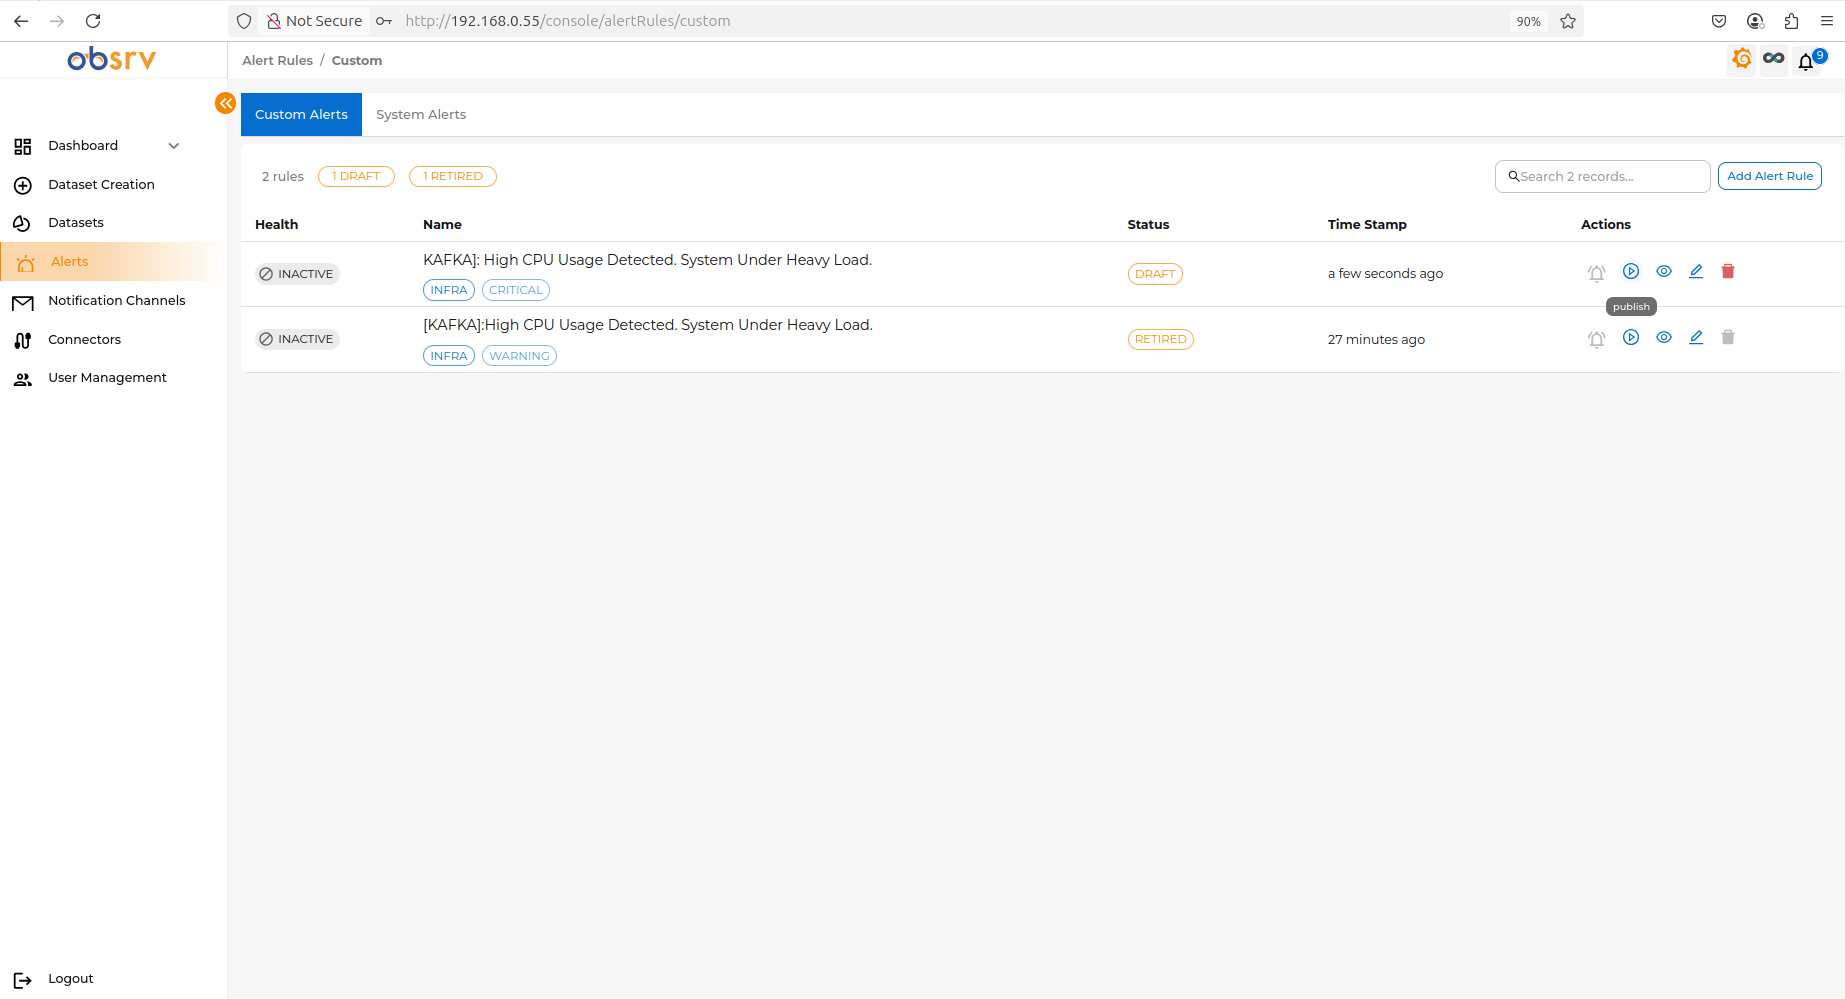Viewport: 1845px width, 999px height.
Task: Click the Add Alert Rule button
Action: point(1770,176)
